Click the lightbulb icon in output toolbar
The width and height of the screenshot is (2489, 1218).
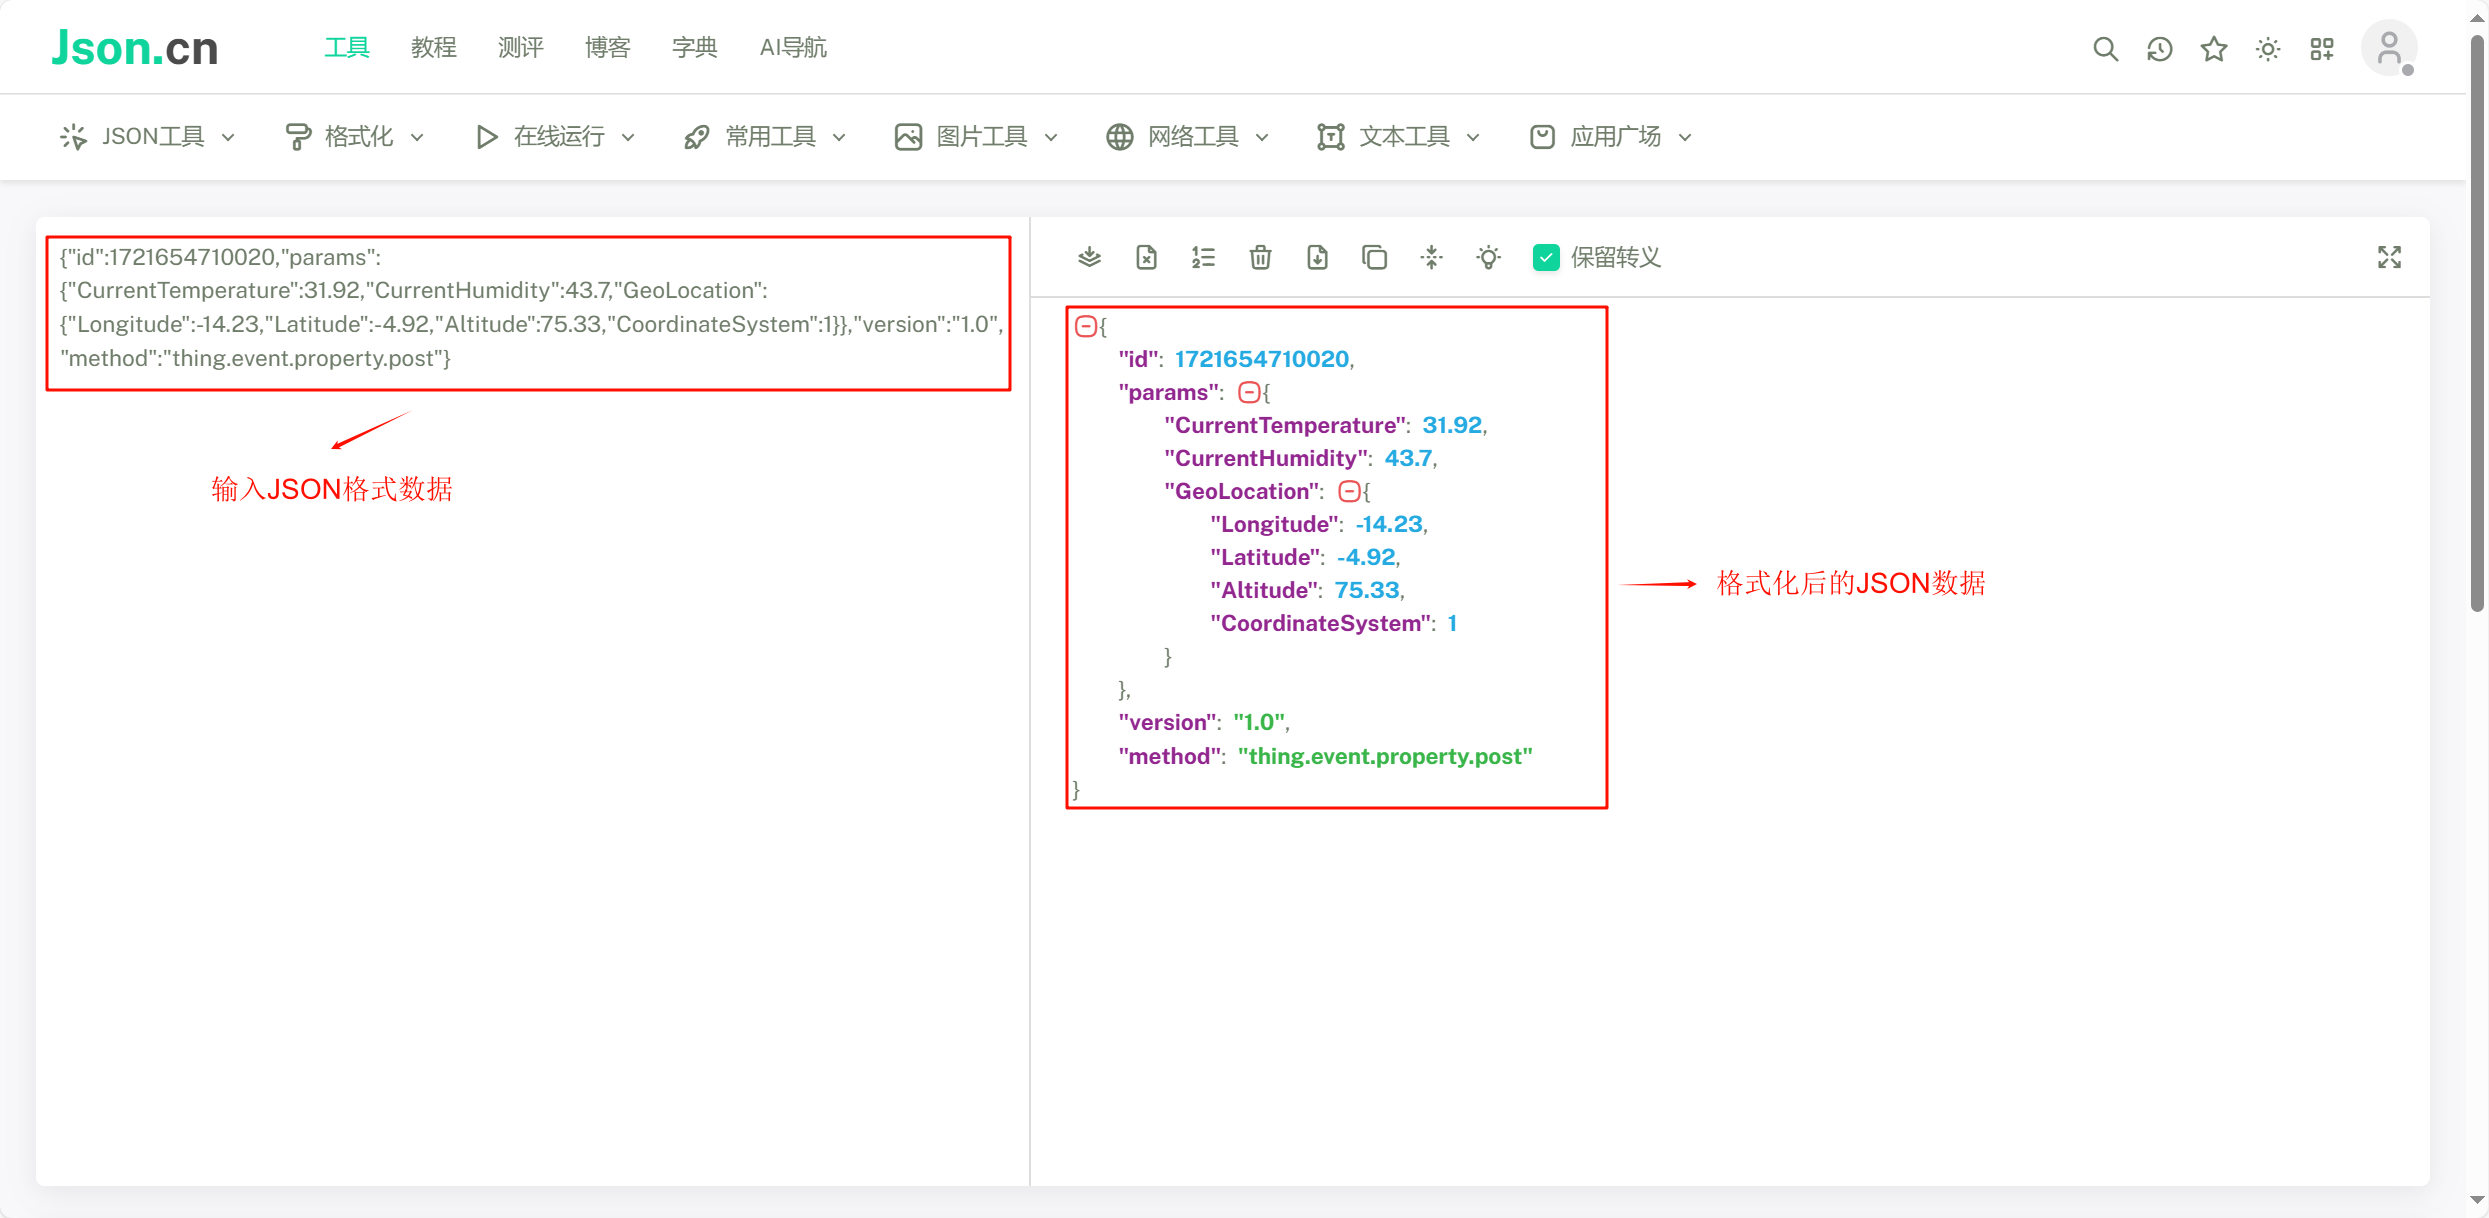(1488, 258)
